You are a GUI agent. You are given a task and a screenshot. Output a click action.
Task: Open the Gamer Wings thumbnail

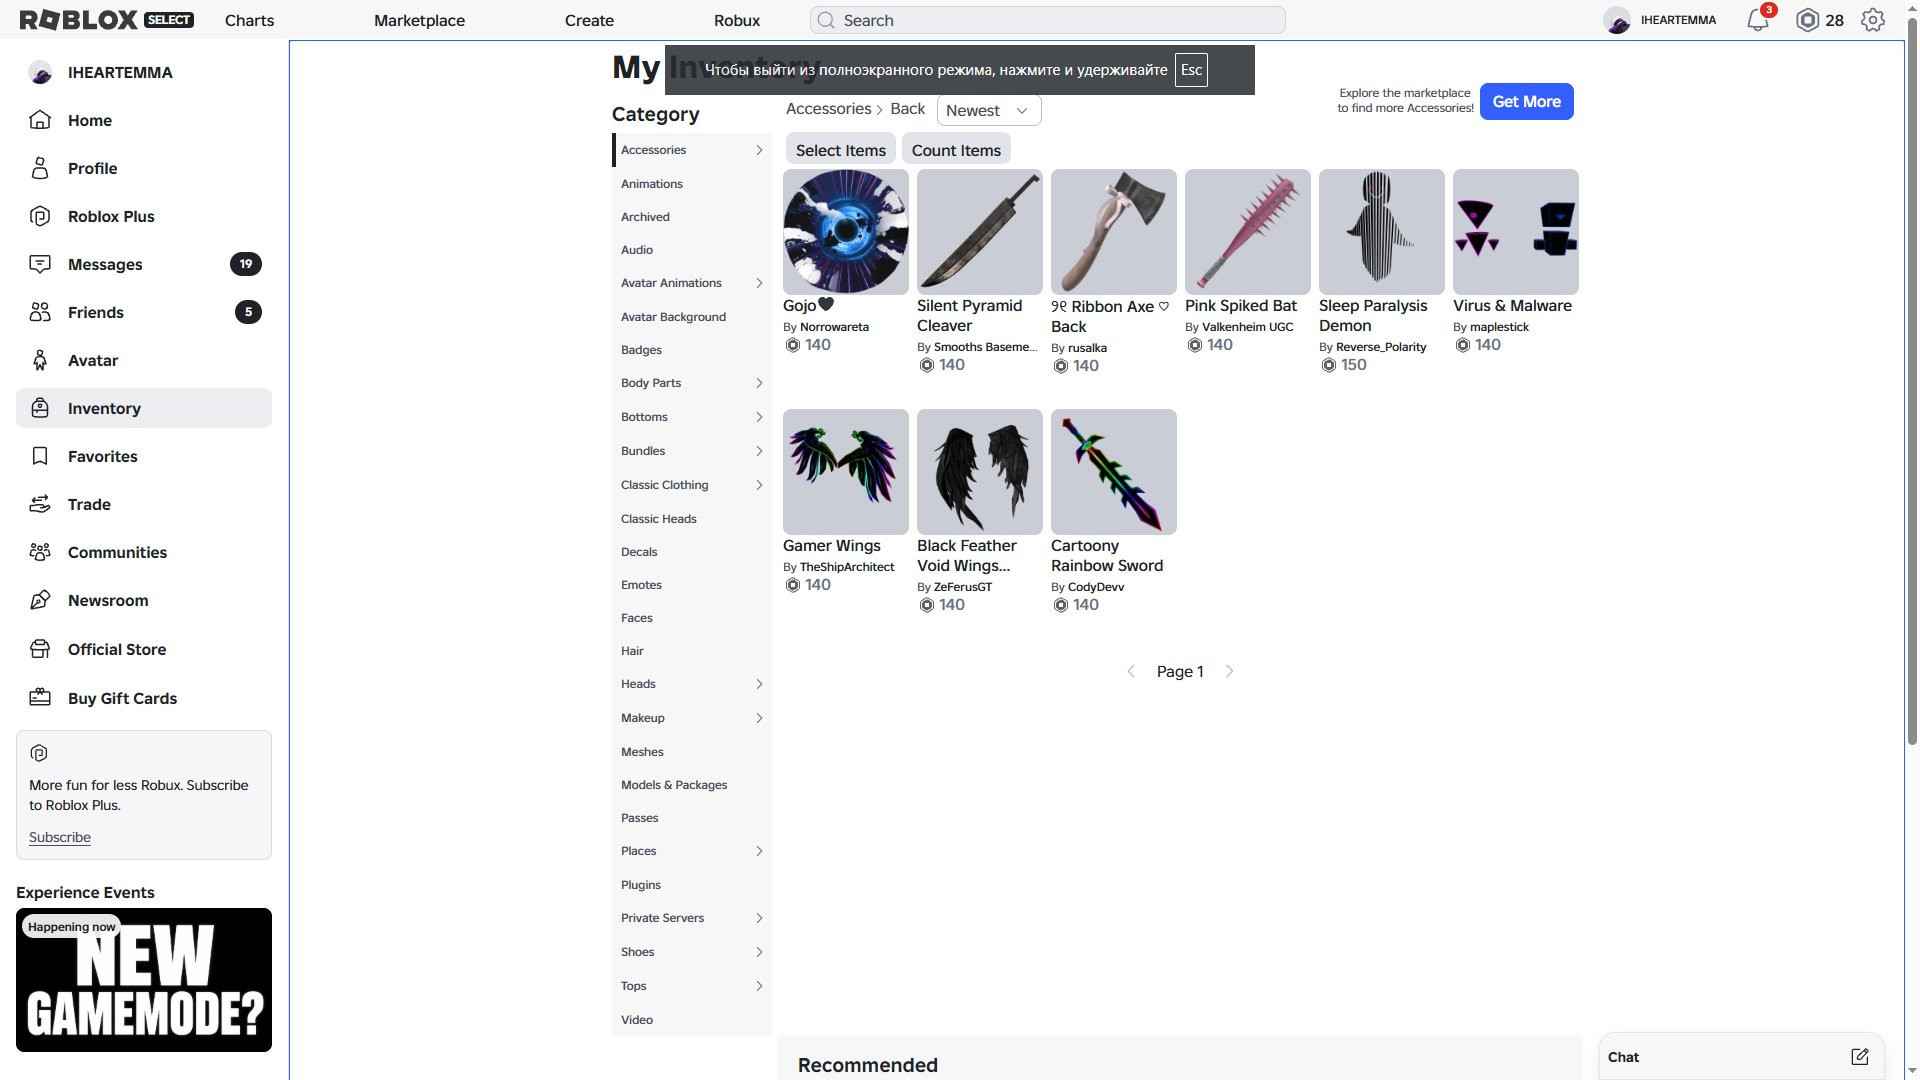pos(845,472)
